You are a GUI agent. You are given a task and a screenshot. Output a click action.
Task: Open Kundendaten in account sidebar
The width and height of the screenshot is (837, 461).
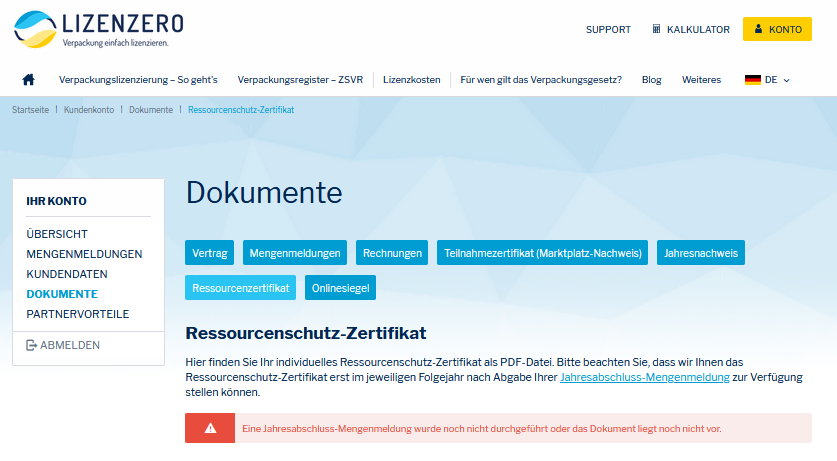click(67, 274)
